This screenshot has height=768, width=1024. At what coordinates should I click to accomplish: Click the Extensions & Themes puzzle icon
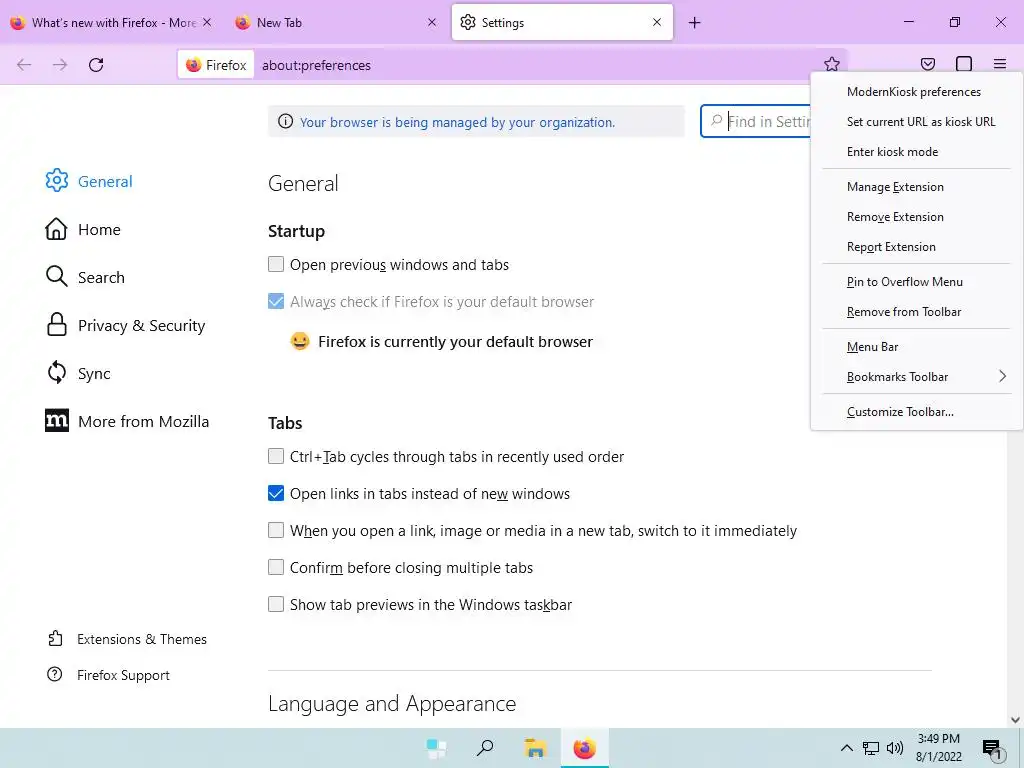click(x=56, y=639)
